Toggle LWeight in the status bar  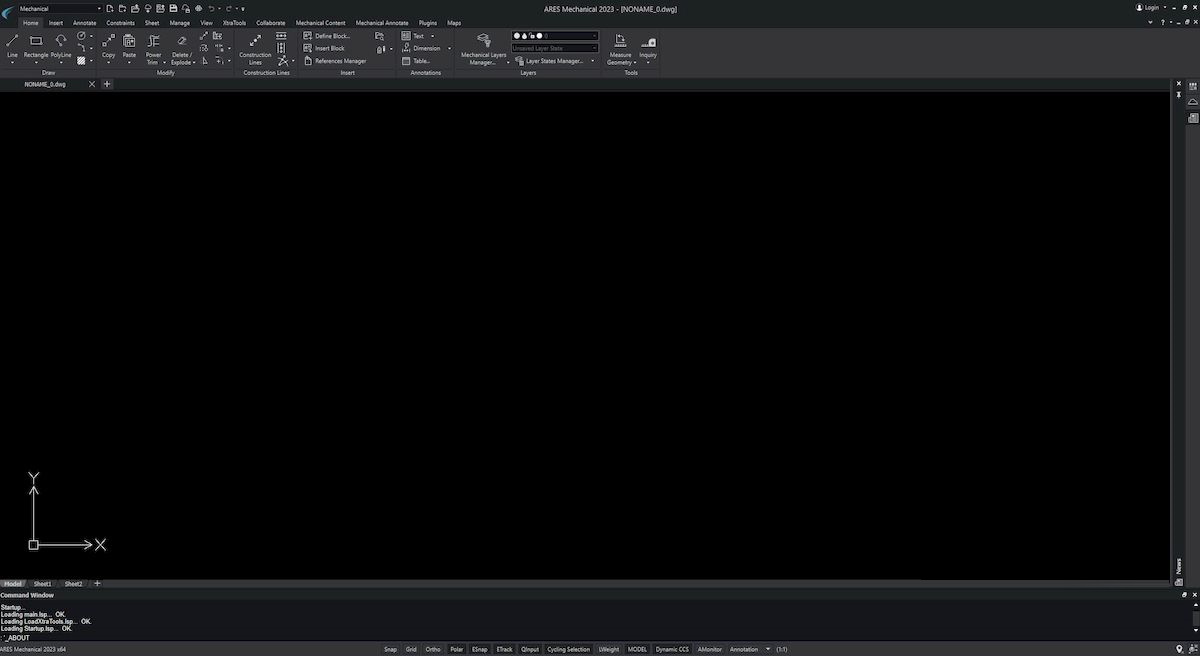tap(609, 649)
